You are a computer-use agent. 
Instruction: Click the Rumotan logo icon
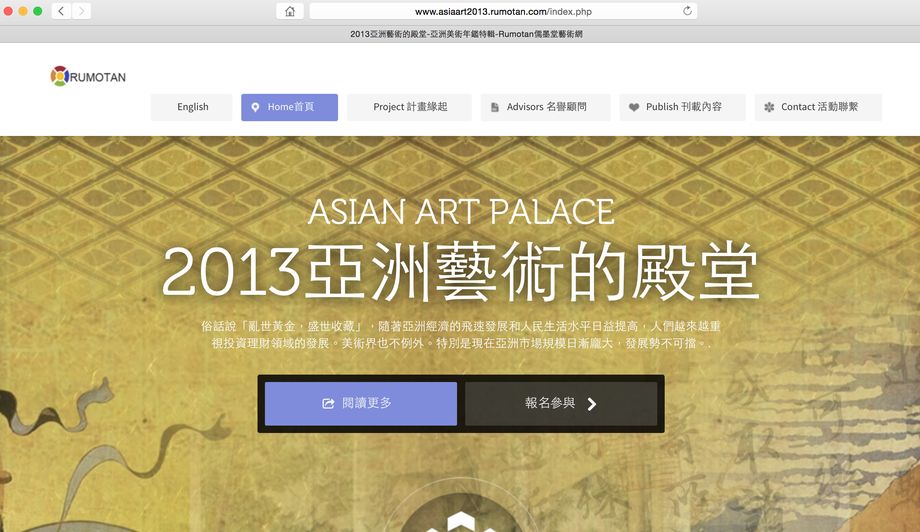(60, 76)
